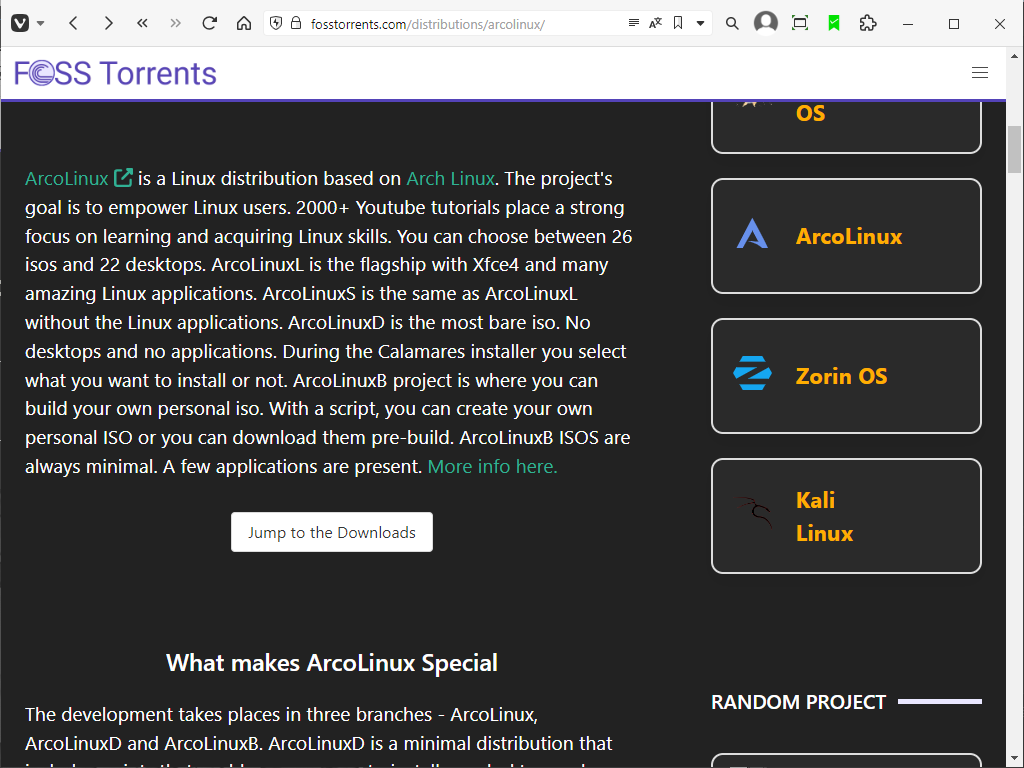Click the external link icon after ArcoLinux
Viewport: 1024px width, 768px height.
point(123,178)
